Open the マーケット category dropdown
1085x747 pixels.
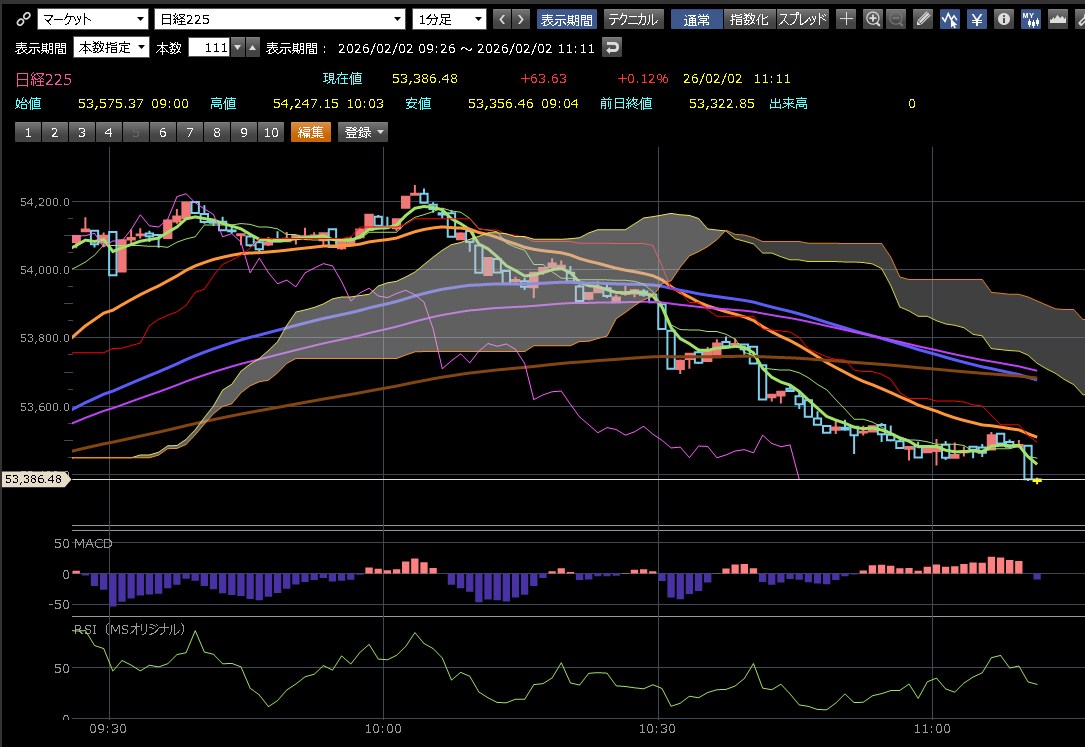click(92, 19)
